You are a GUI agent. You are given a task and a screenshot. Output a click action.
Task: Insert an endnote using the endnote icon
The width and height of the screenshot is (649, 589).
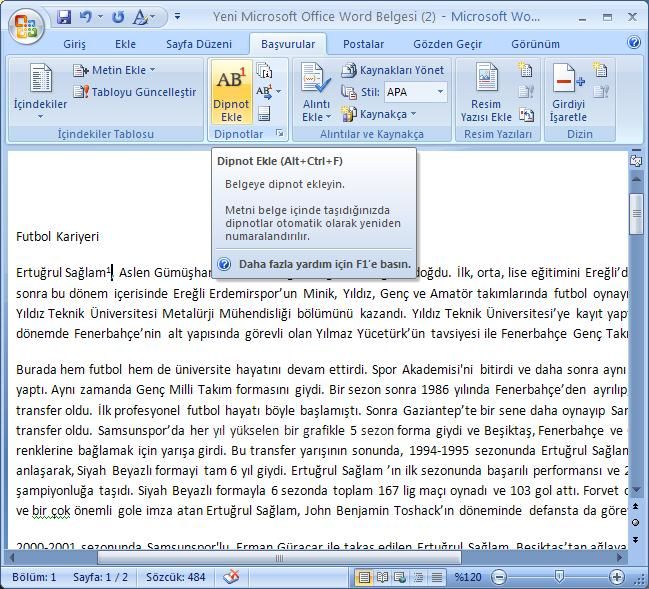pos(264,70)
